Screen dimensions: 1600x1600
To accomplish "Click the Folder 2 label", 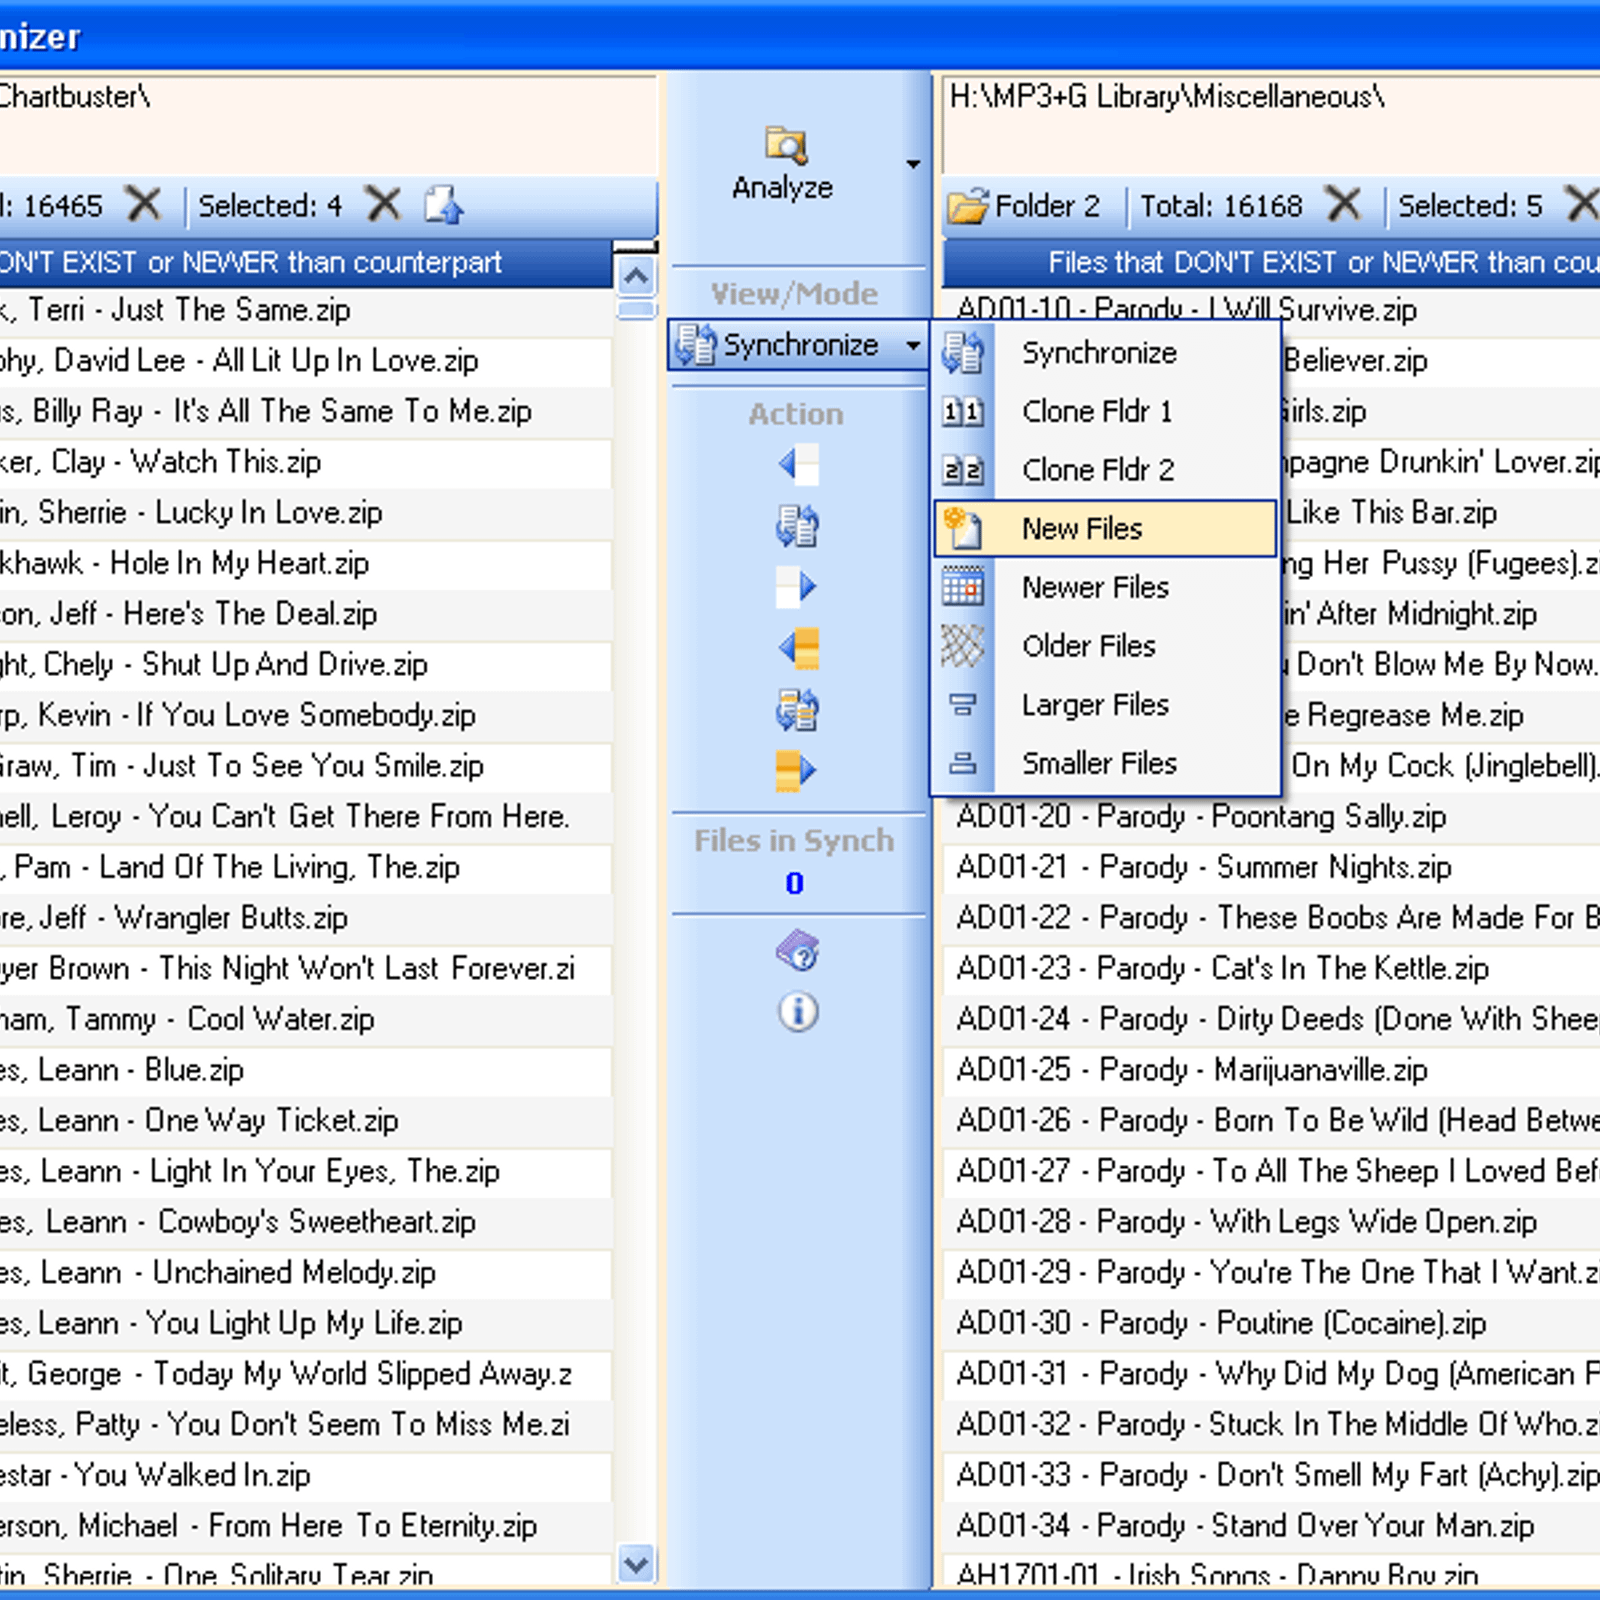I will (x=1047, y=206).
